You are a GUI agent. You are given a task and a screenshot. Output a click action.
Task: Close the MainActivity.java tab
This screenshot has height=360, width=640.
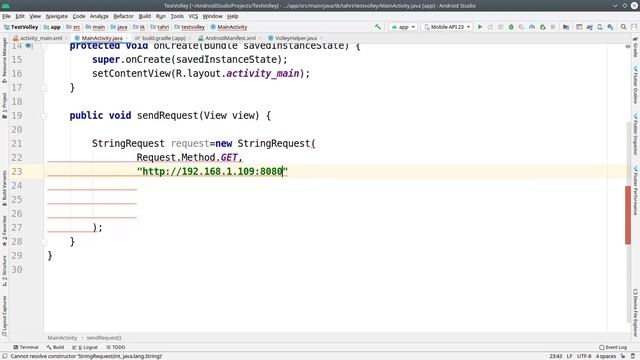[126, 38]
